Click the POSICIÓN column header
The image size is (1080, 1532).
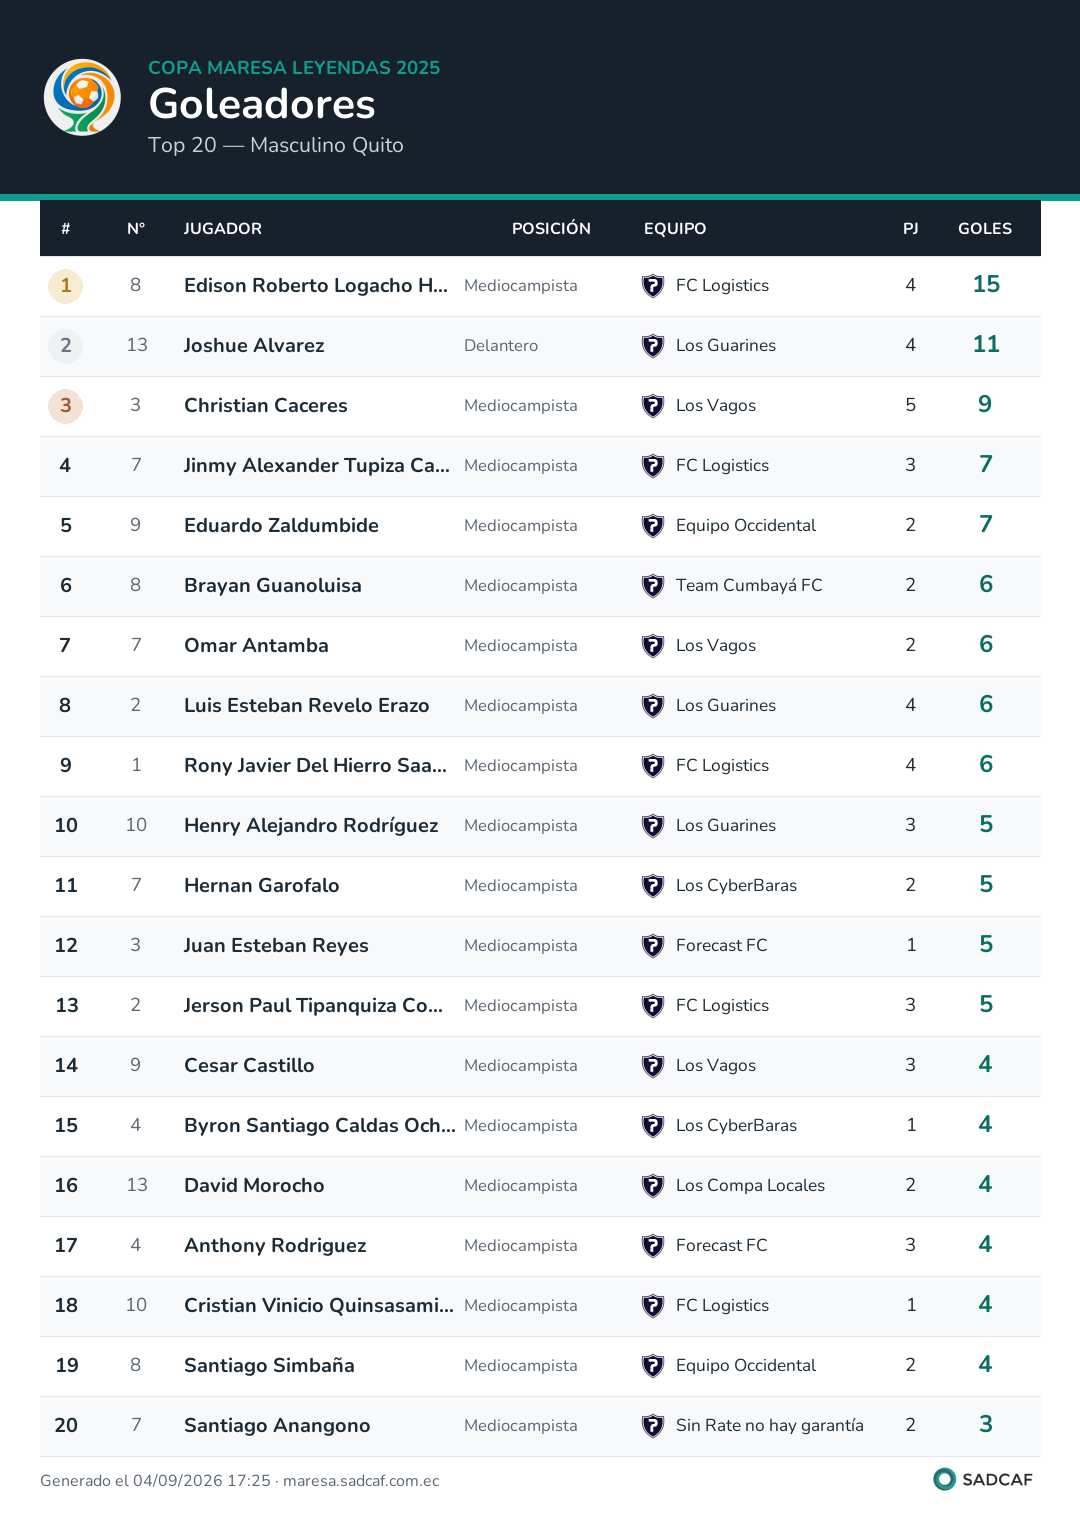click(x=551, y=229)
